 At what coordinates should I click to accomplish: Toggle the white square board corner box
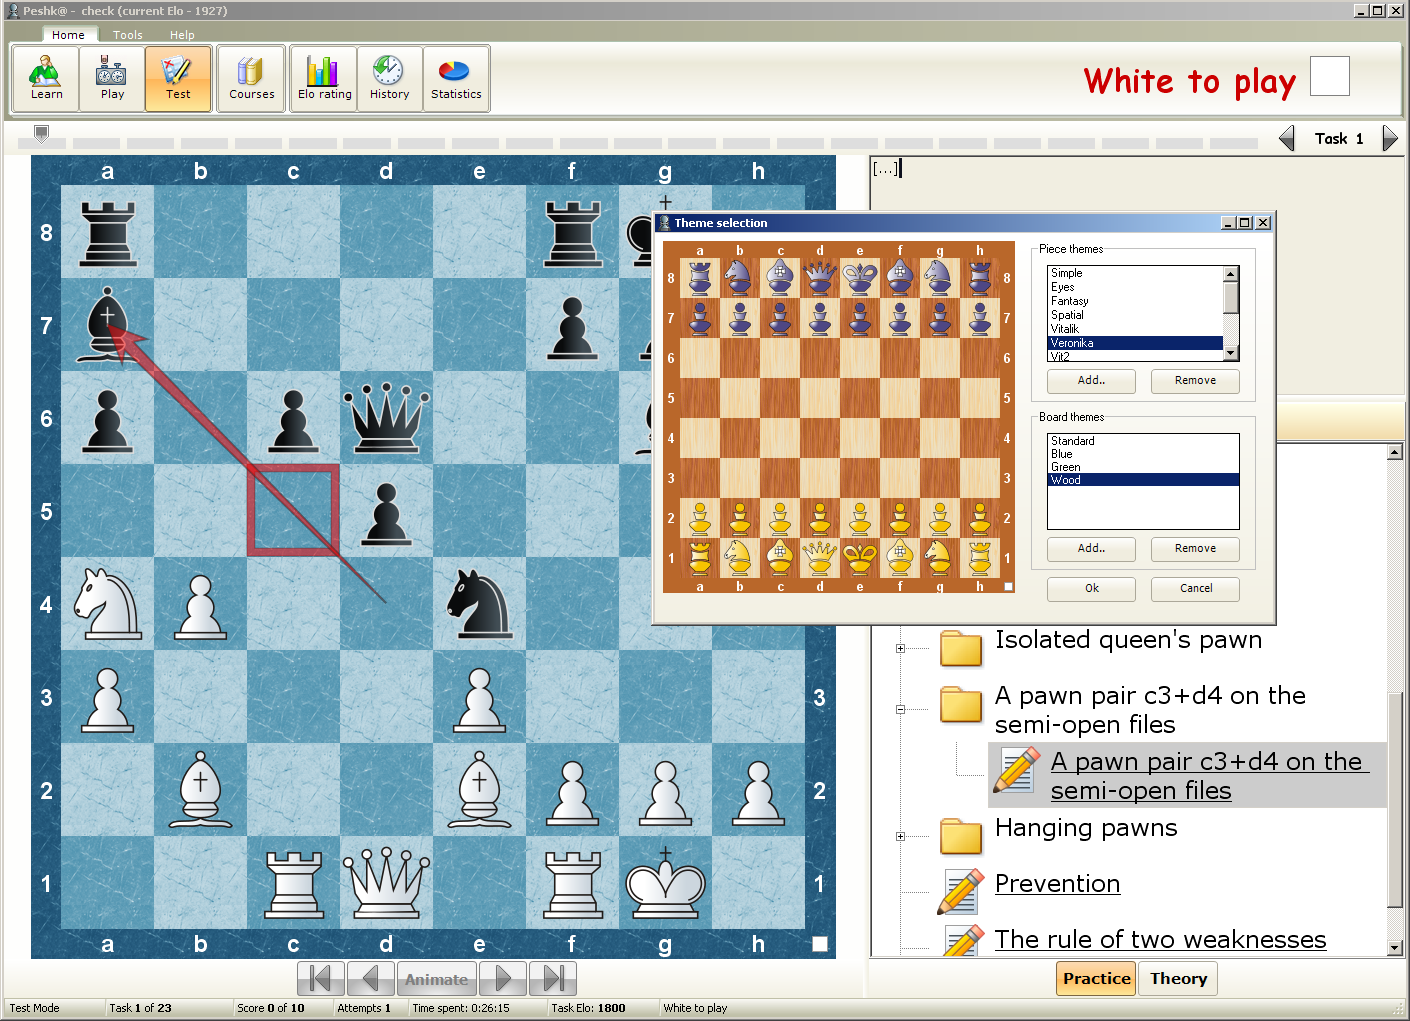click(820, 944)
